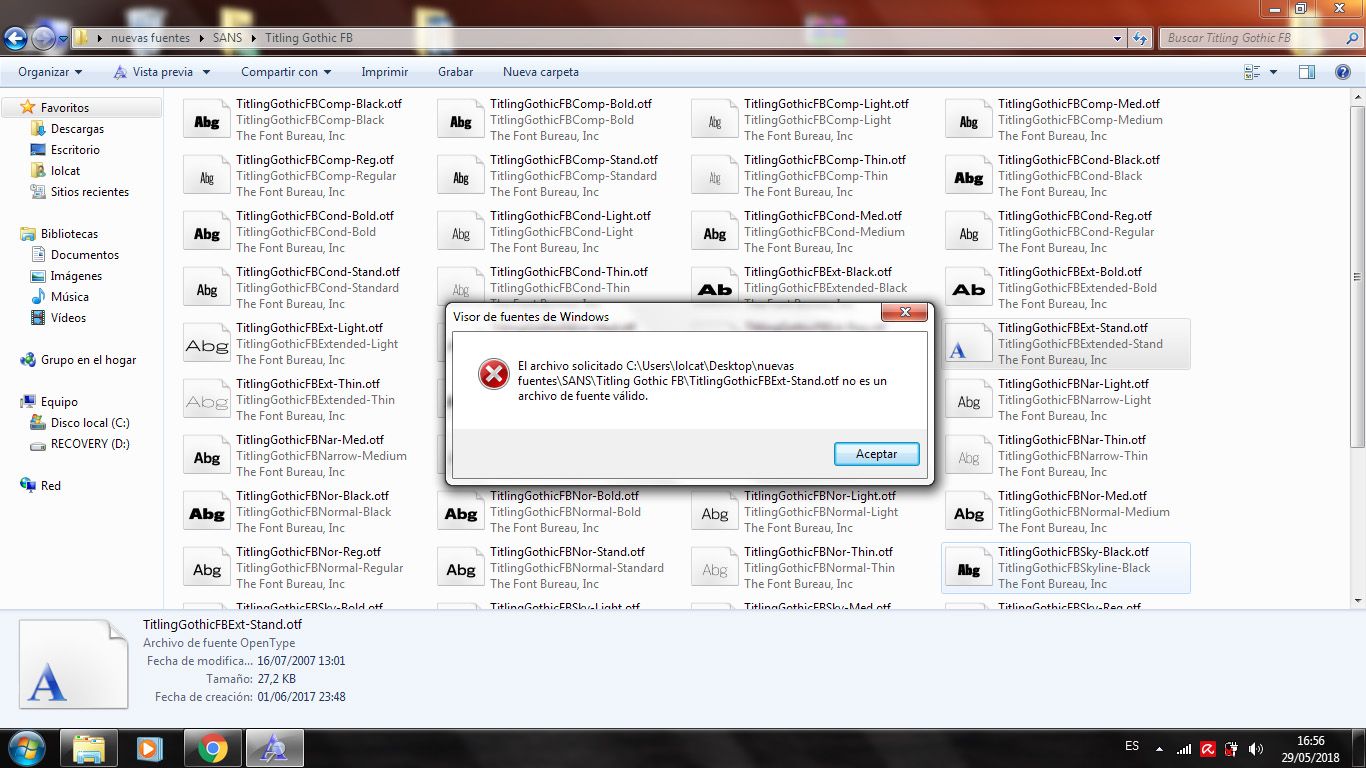
Task: Select Red in the navigation pane
Action: [x=51, y=486]
